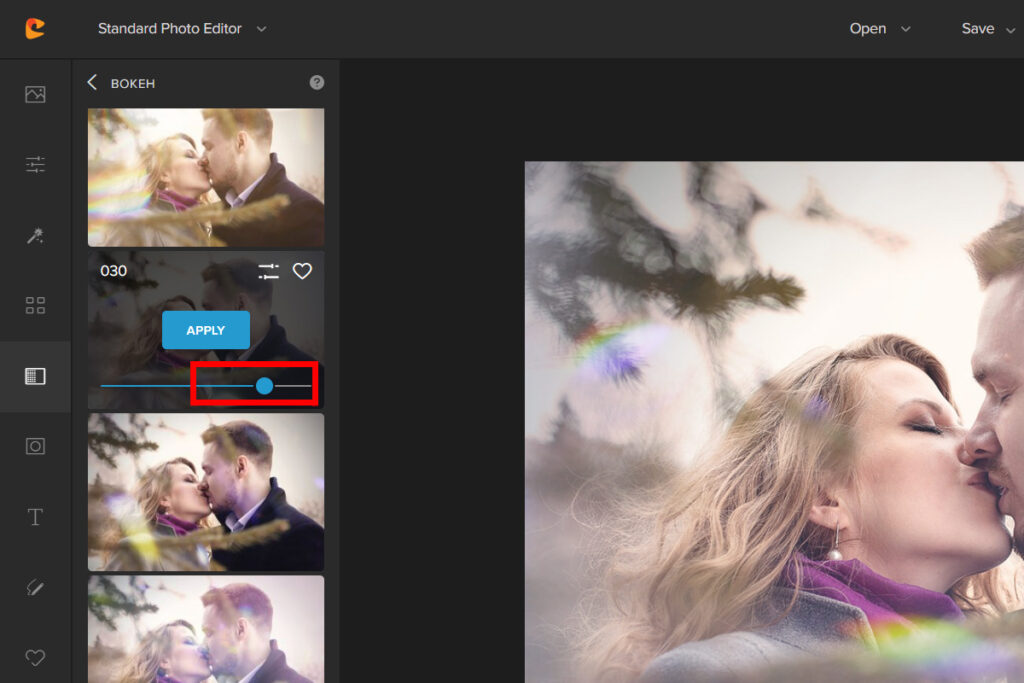1024x683 pixels.
Task: Select the magic wand Effects icon
Action: click(35, 236)
